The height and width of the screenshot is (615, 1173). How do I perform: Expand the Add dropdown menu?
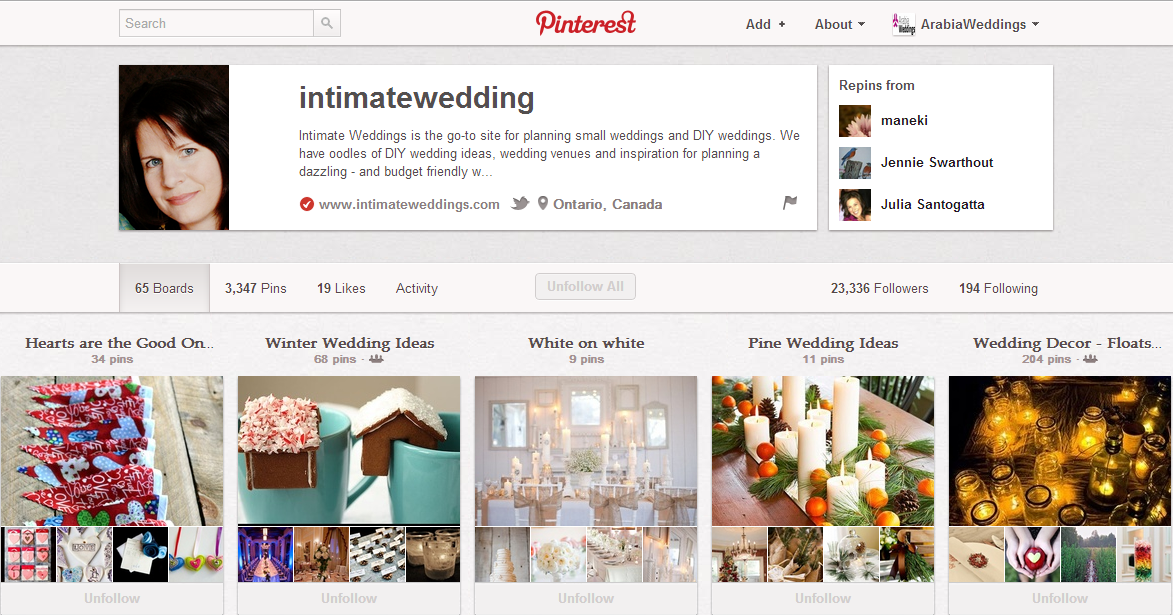pos(765,24)
